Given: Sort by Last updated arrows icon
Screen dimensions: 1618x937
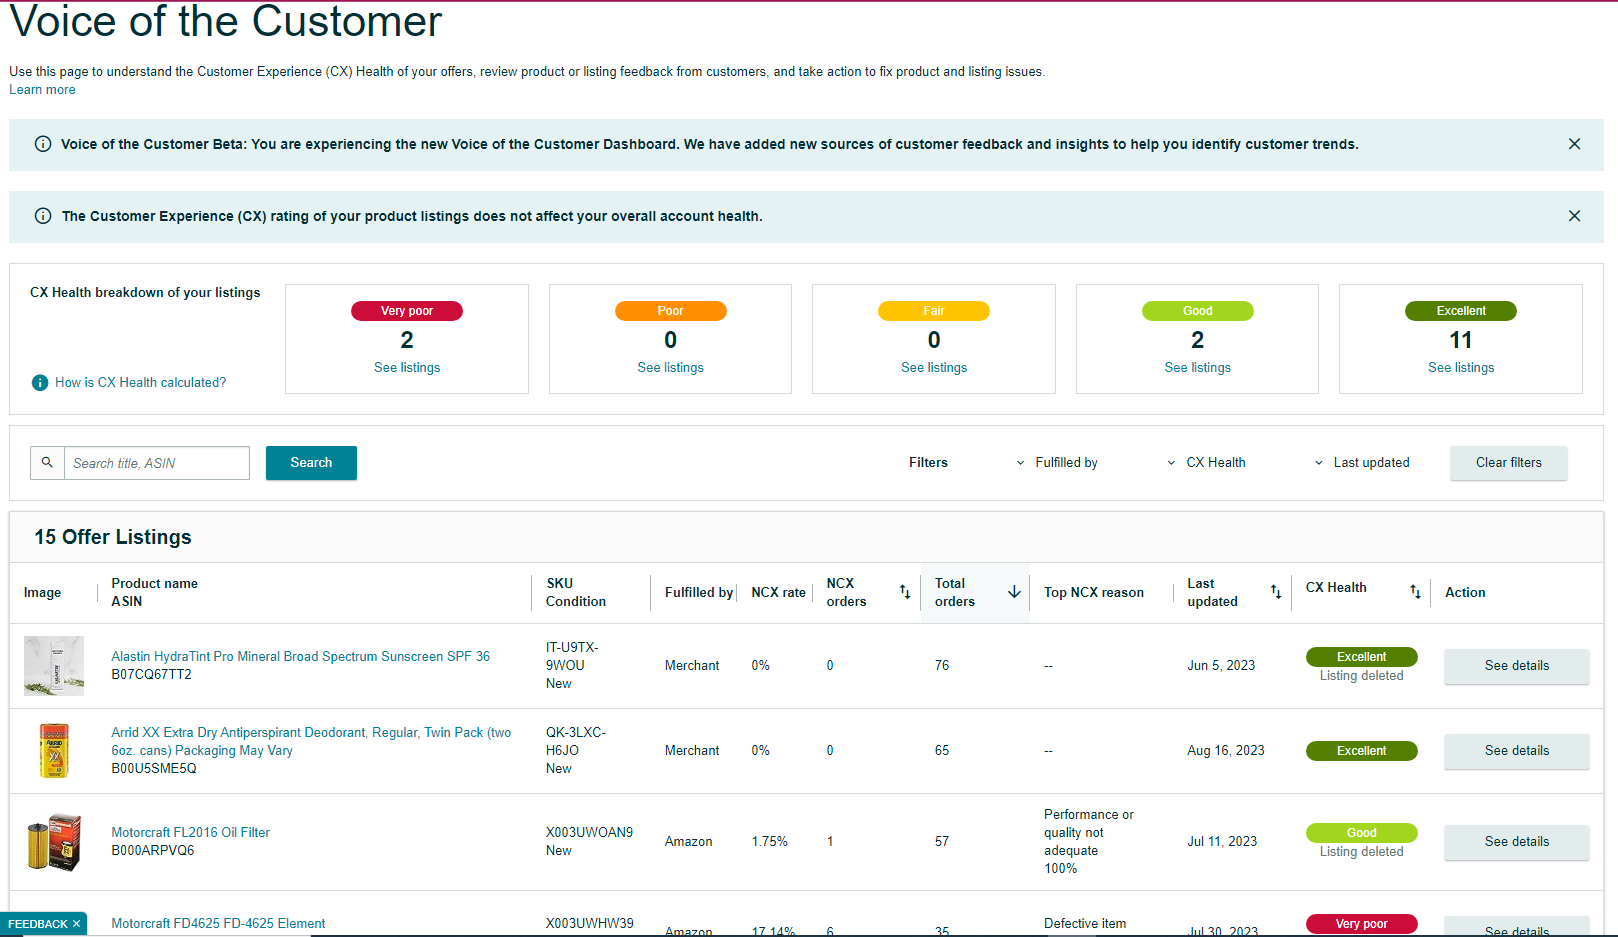Looking at the screenshot, I should pos(1276,592).
